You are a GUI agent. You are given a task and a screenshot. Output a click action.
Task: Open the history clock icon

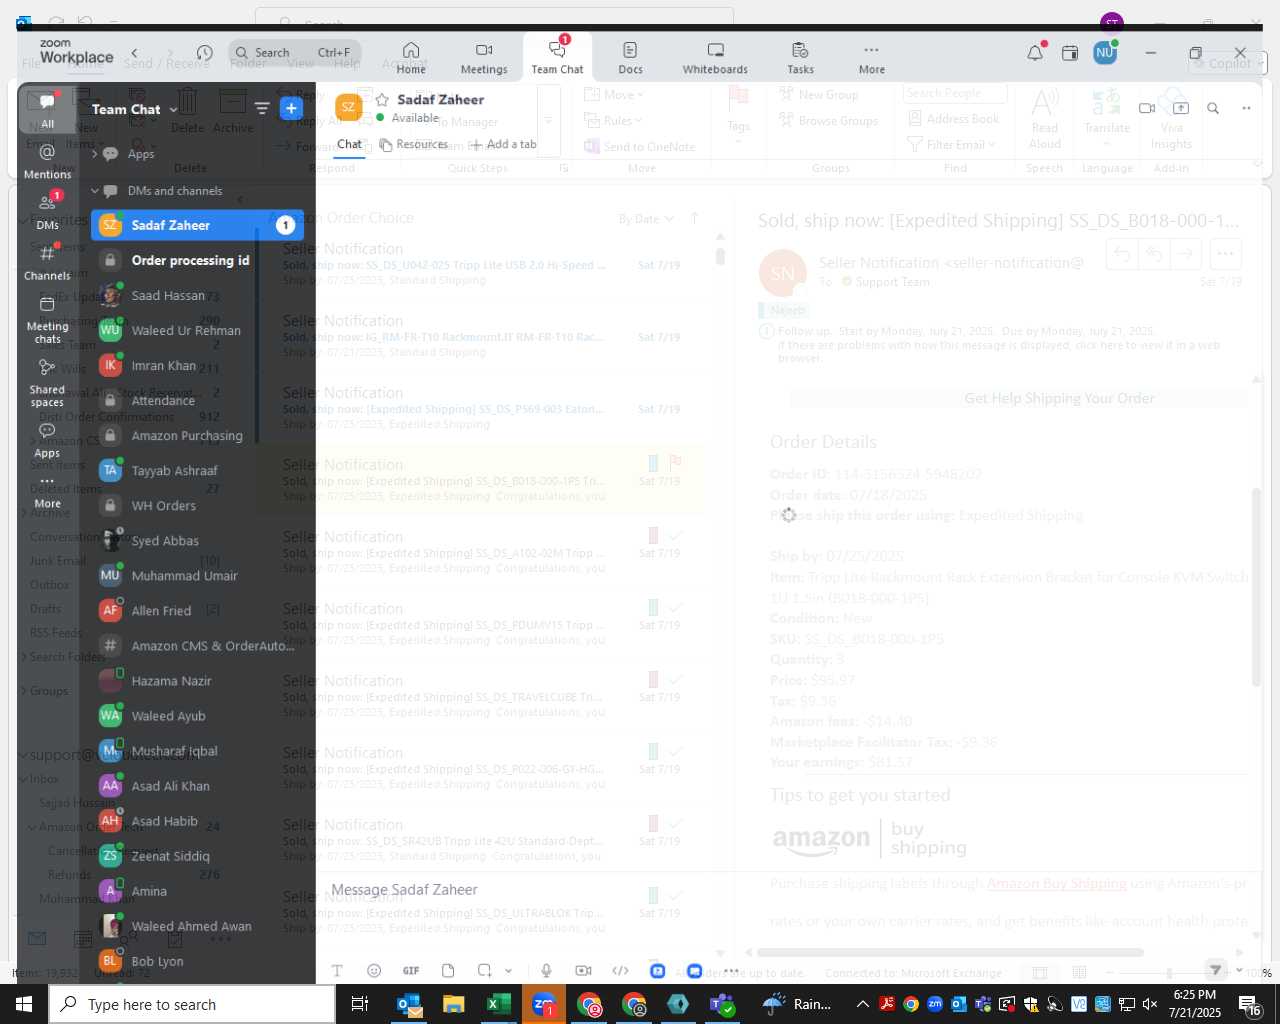click(x=205, y=53)
